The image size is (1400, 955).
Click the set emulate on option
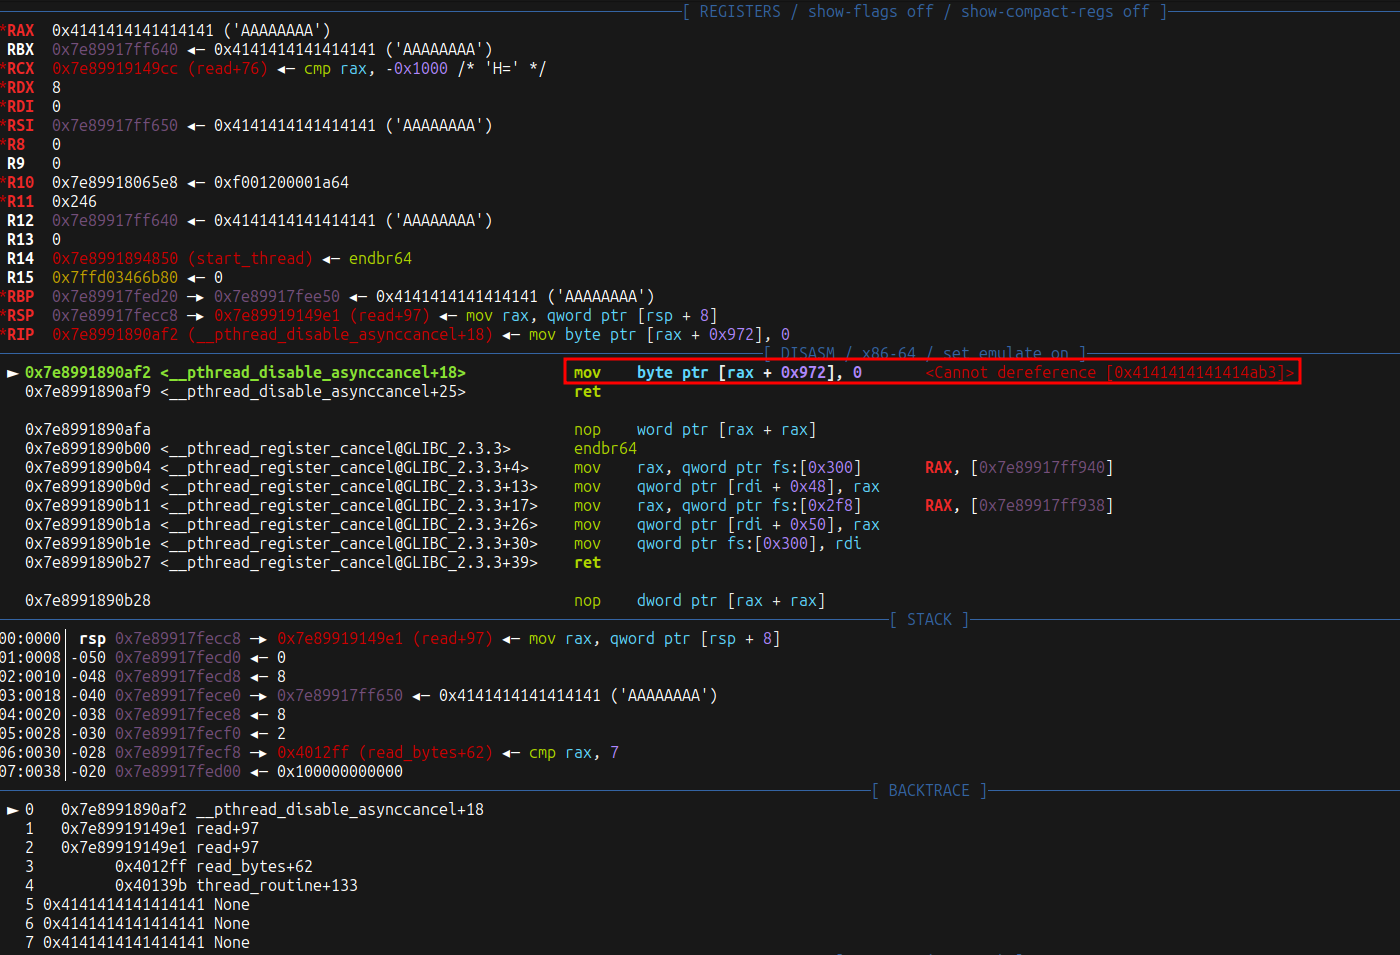click(1010, 354)
